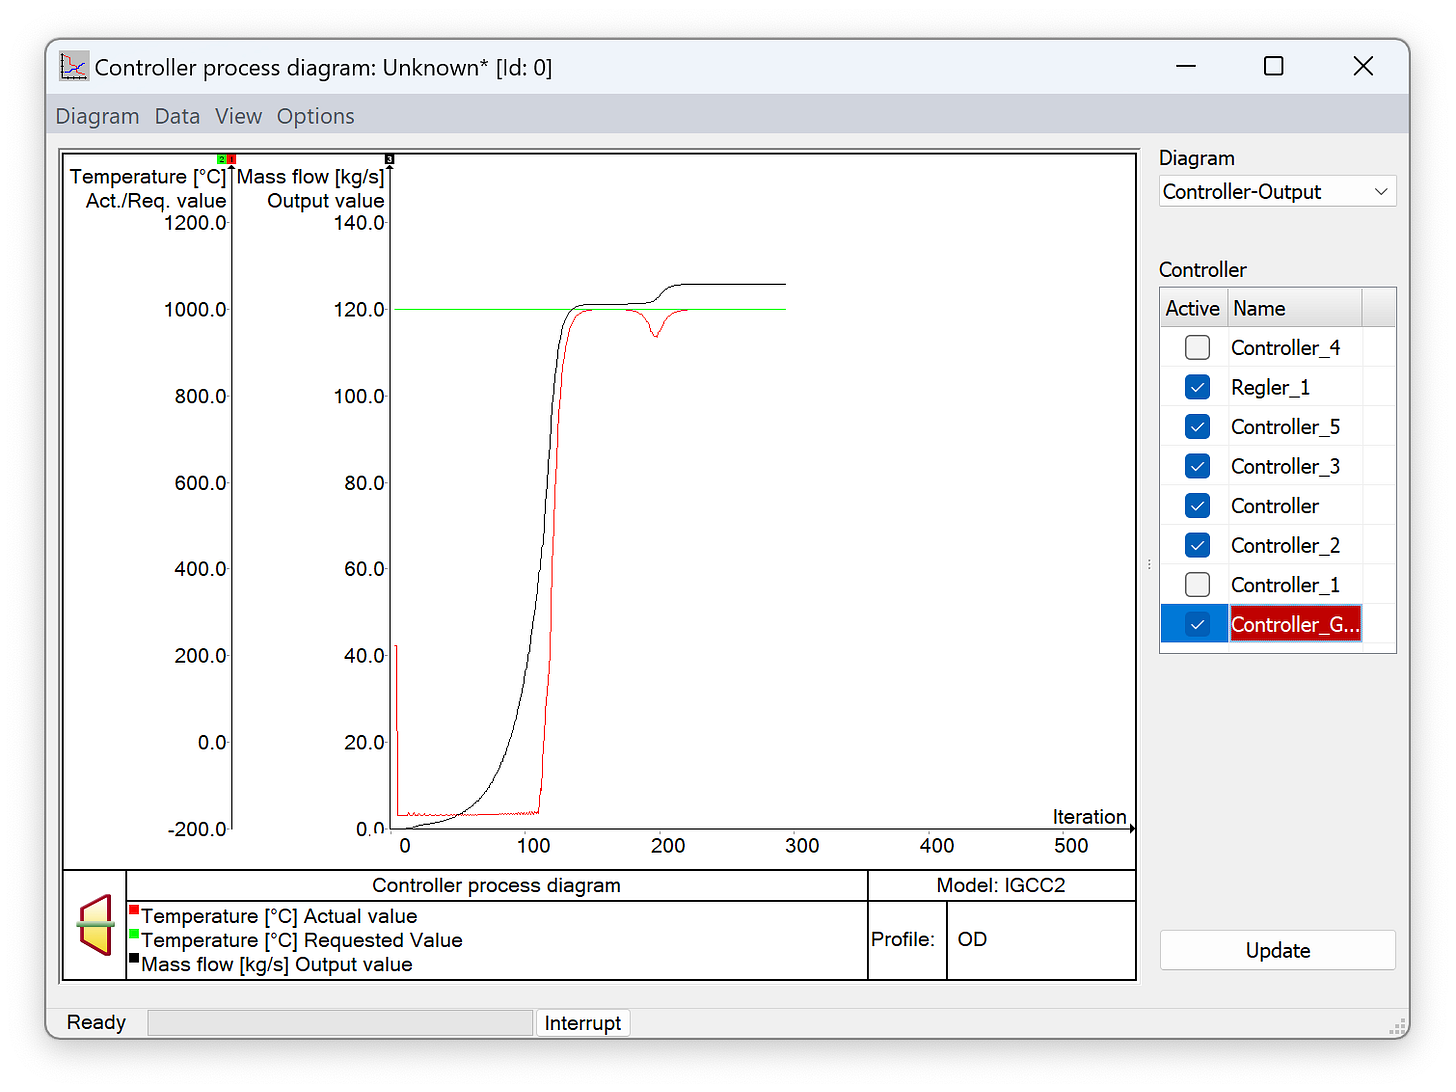Open the Controller-Output diagram dropdown
The height and width of the screenshot is (1092, 1456).
(x=1278, y=192)
